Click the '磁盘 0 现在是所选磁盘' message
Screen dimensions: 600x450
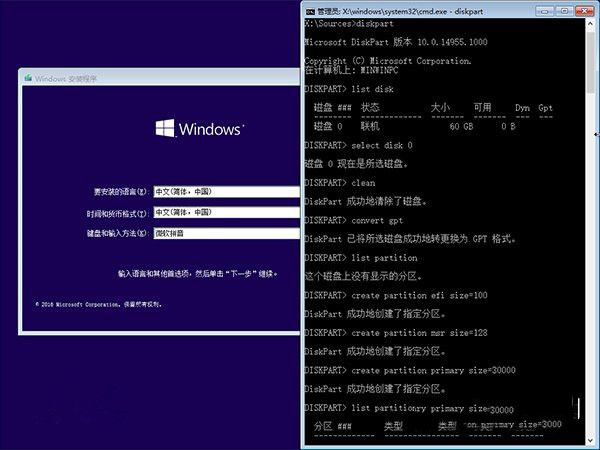point(356,164)
